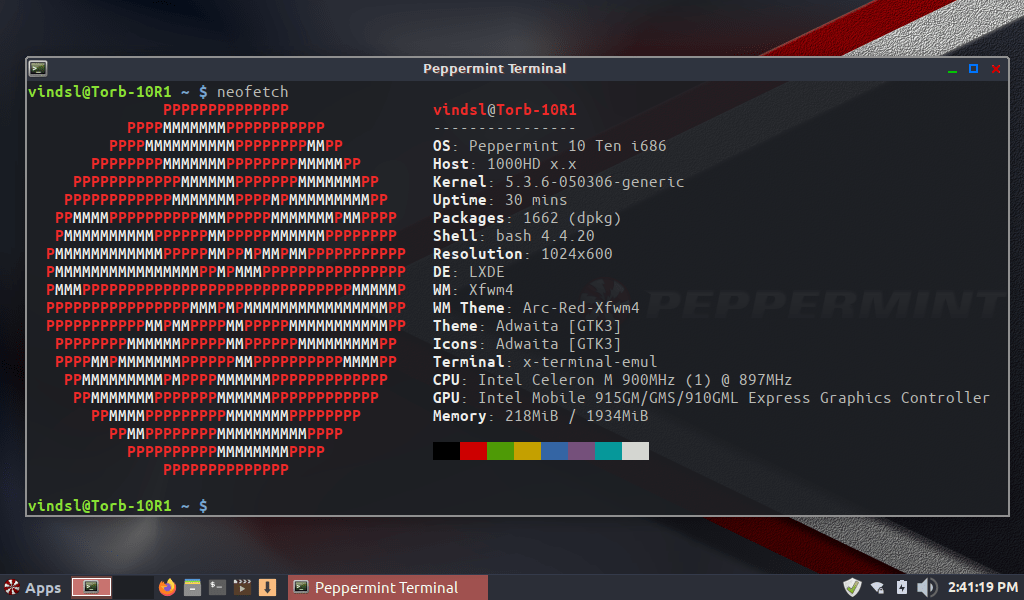Click Theme 'Adwaita [GTK3]' value
This screenshot has width=1024, height=600.
pyautogui.click(x=558, y=326)
